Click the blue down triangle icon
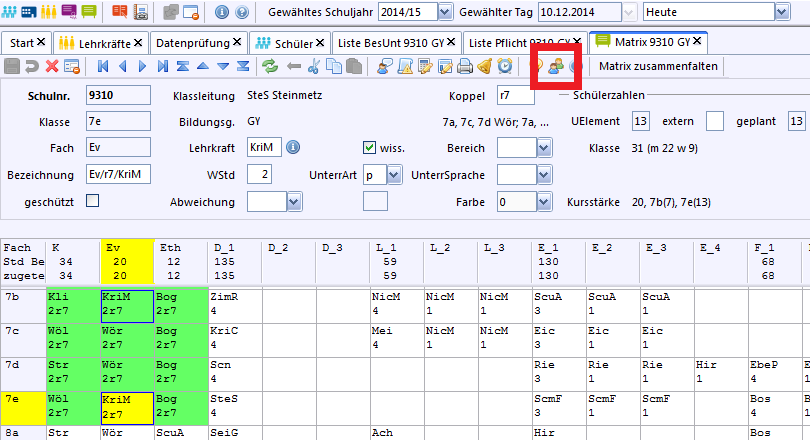The width and height of the screenshot is (810, 440). tap(223, 66)
